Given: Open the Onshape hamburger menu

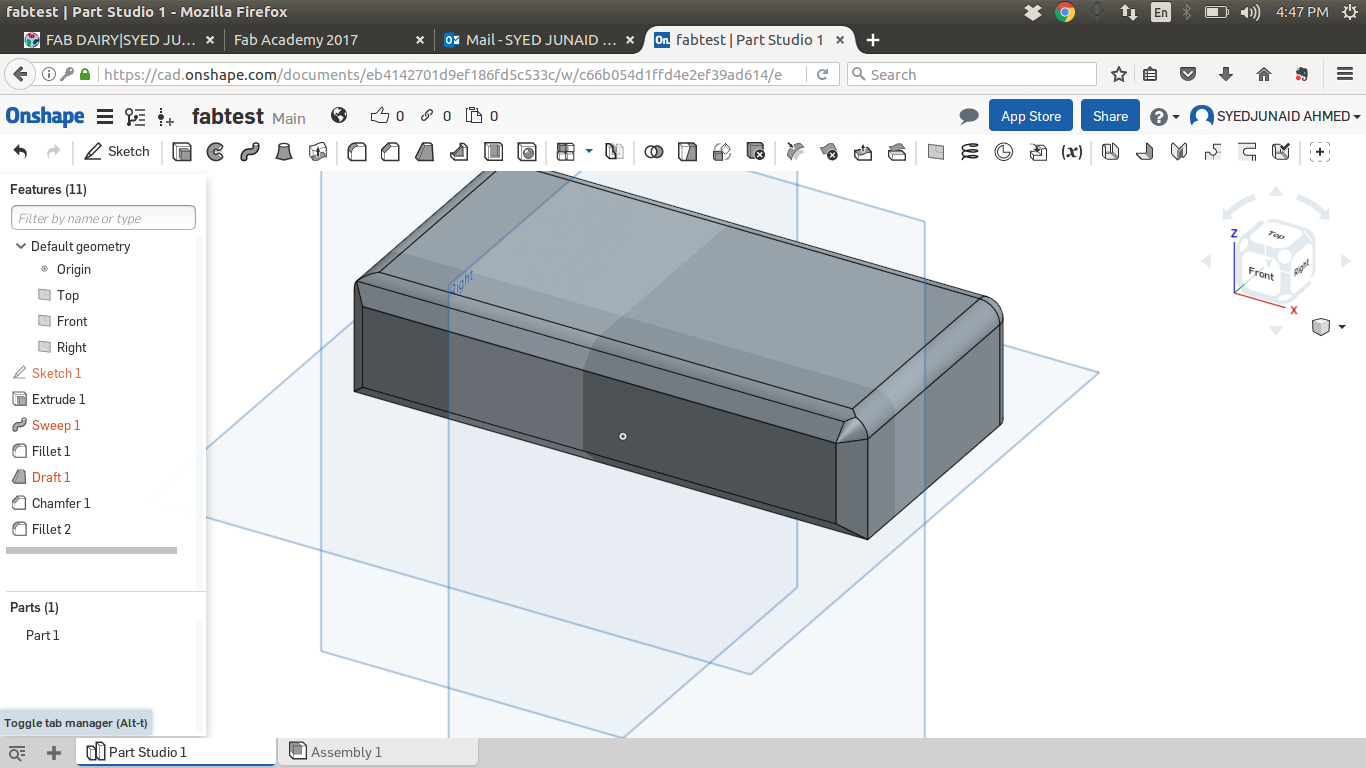Looking at the screenshot, I should [104, 117].
